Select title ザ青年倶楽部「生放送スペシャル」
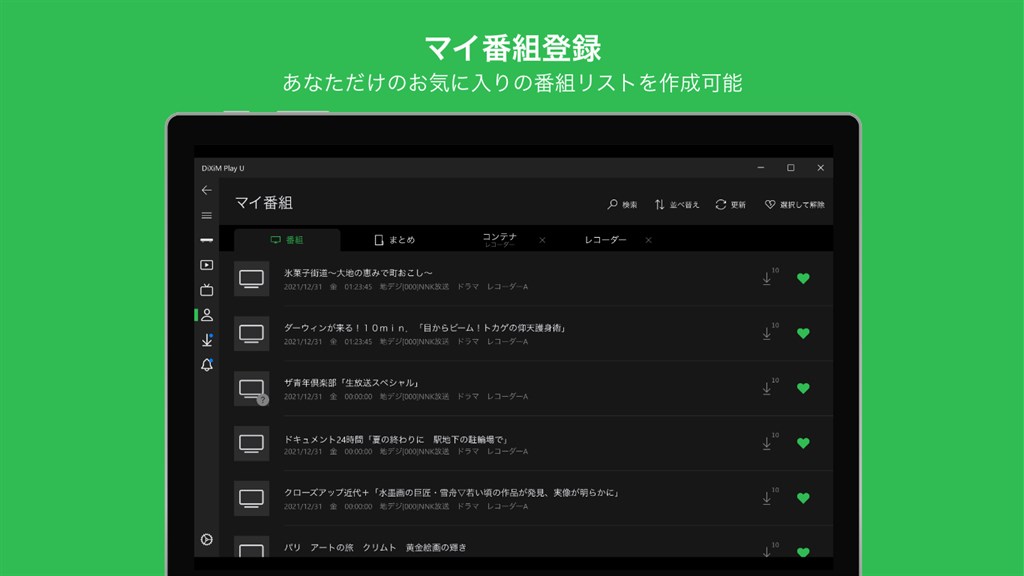 [x=351, y=383]
